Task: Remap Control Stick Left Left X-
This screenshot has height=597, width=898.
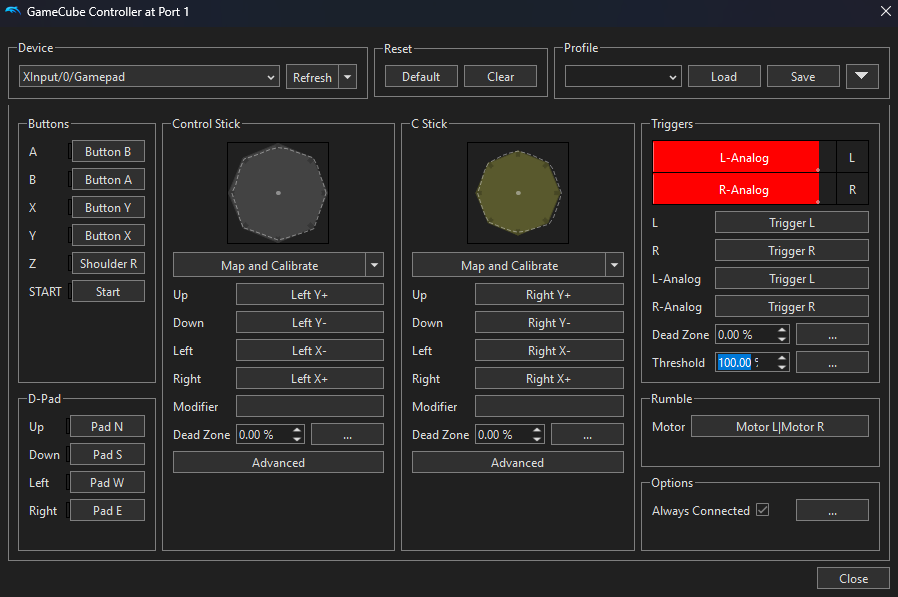Action: click(x=310, y=351)
